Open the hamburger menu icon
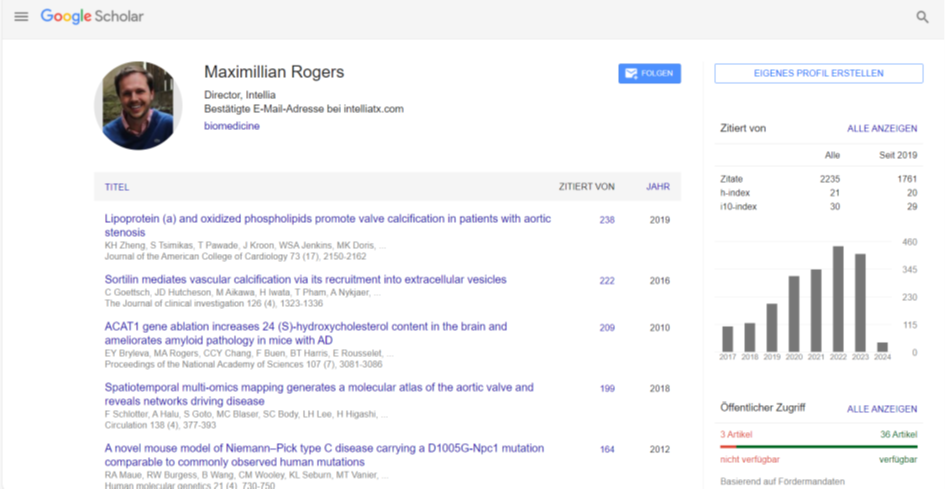Screen dimensions: 945x490 pyautogui.click(x=21, y=17)
